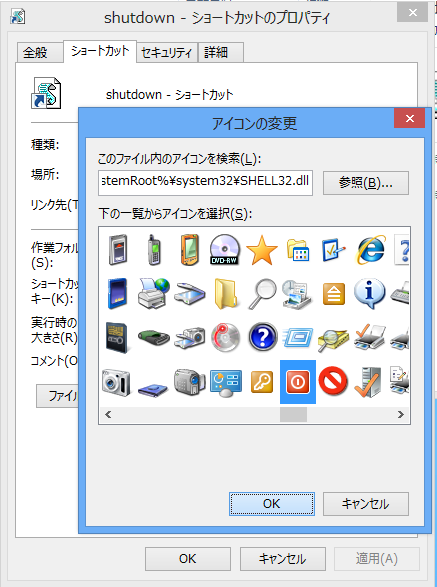
Task: Click the icon list left scroll arrow
Action: point(108,414)
